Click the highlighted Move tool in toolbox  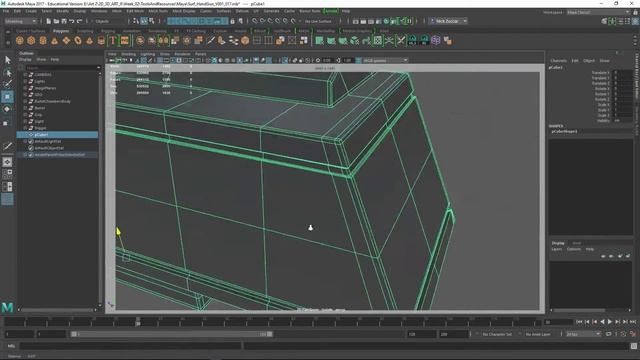7,97
